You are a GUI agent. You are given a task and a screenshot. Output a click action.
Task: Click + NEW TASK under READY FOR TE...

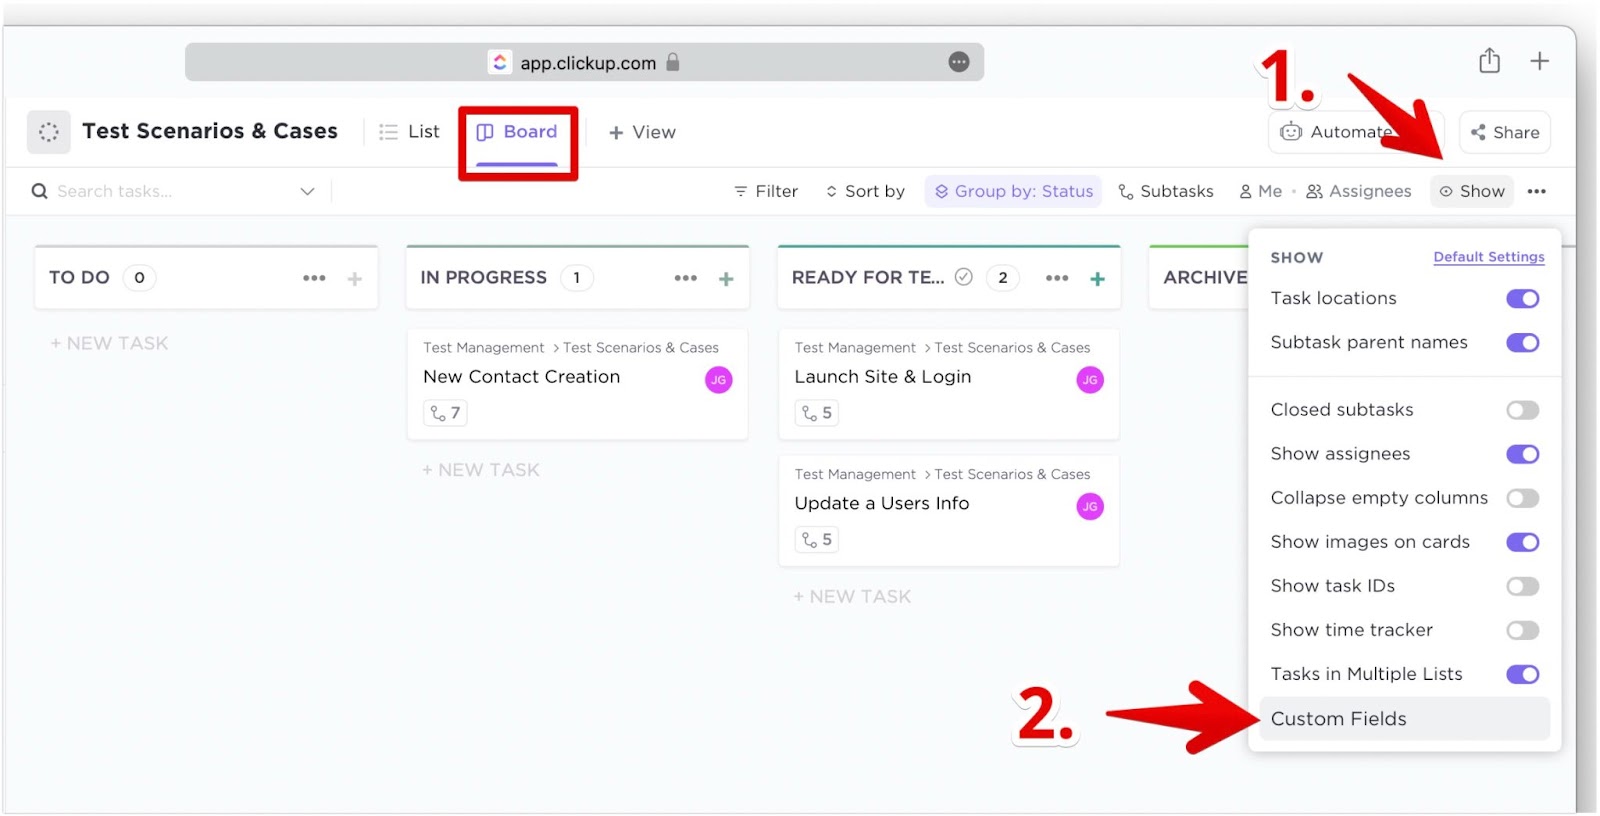[852, 597]
